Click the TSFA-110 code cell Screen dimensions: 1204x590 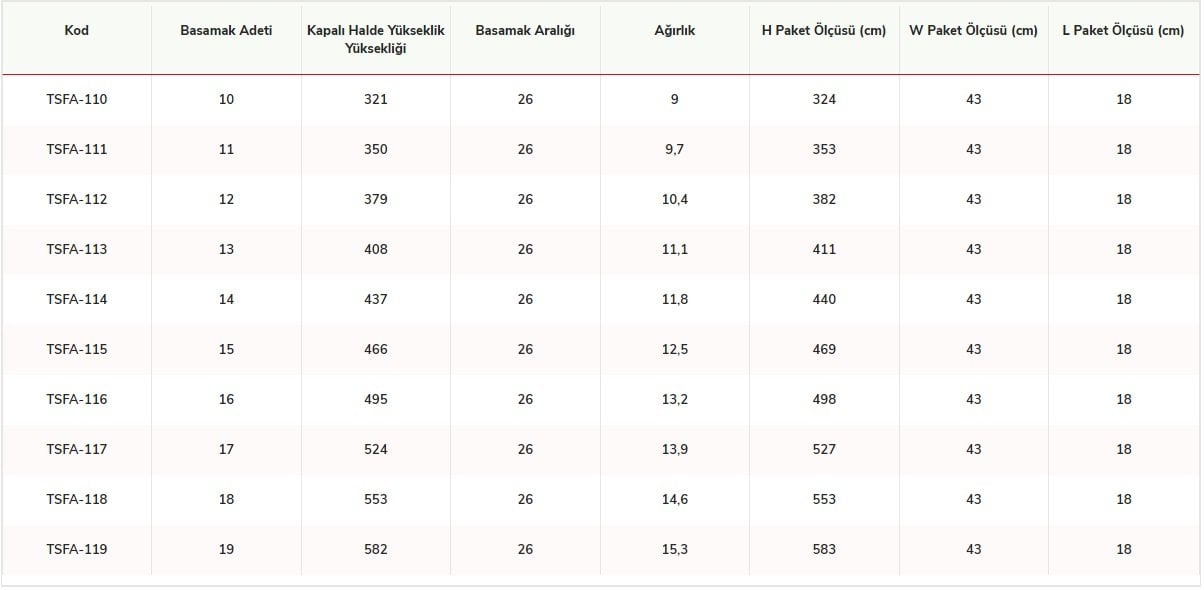click(77, 99)
